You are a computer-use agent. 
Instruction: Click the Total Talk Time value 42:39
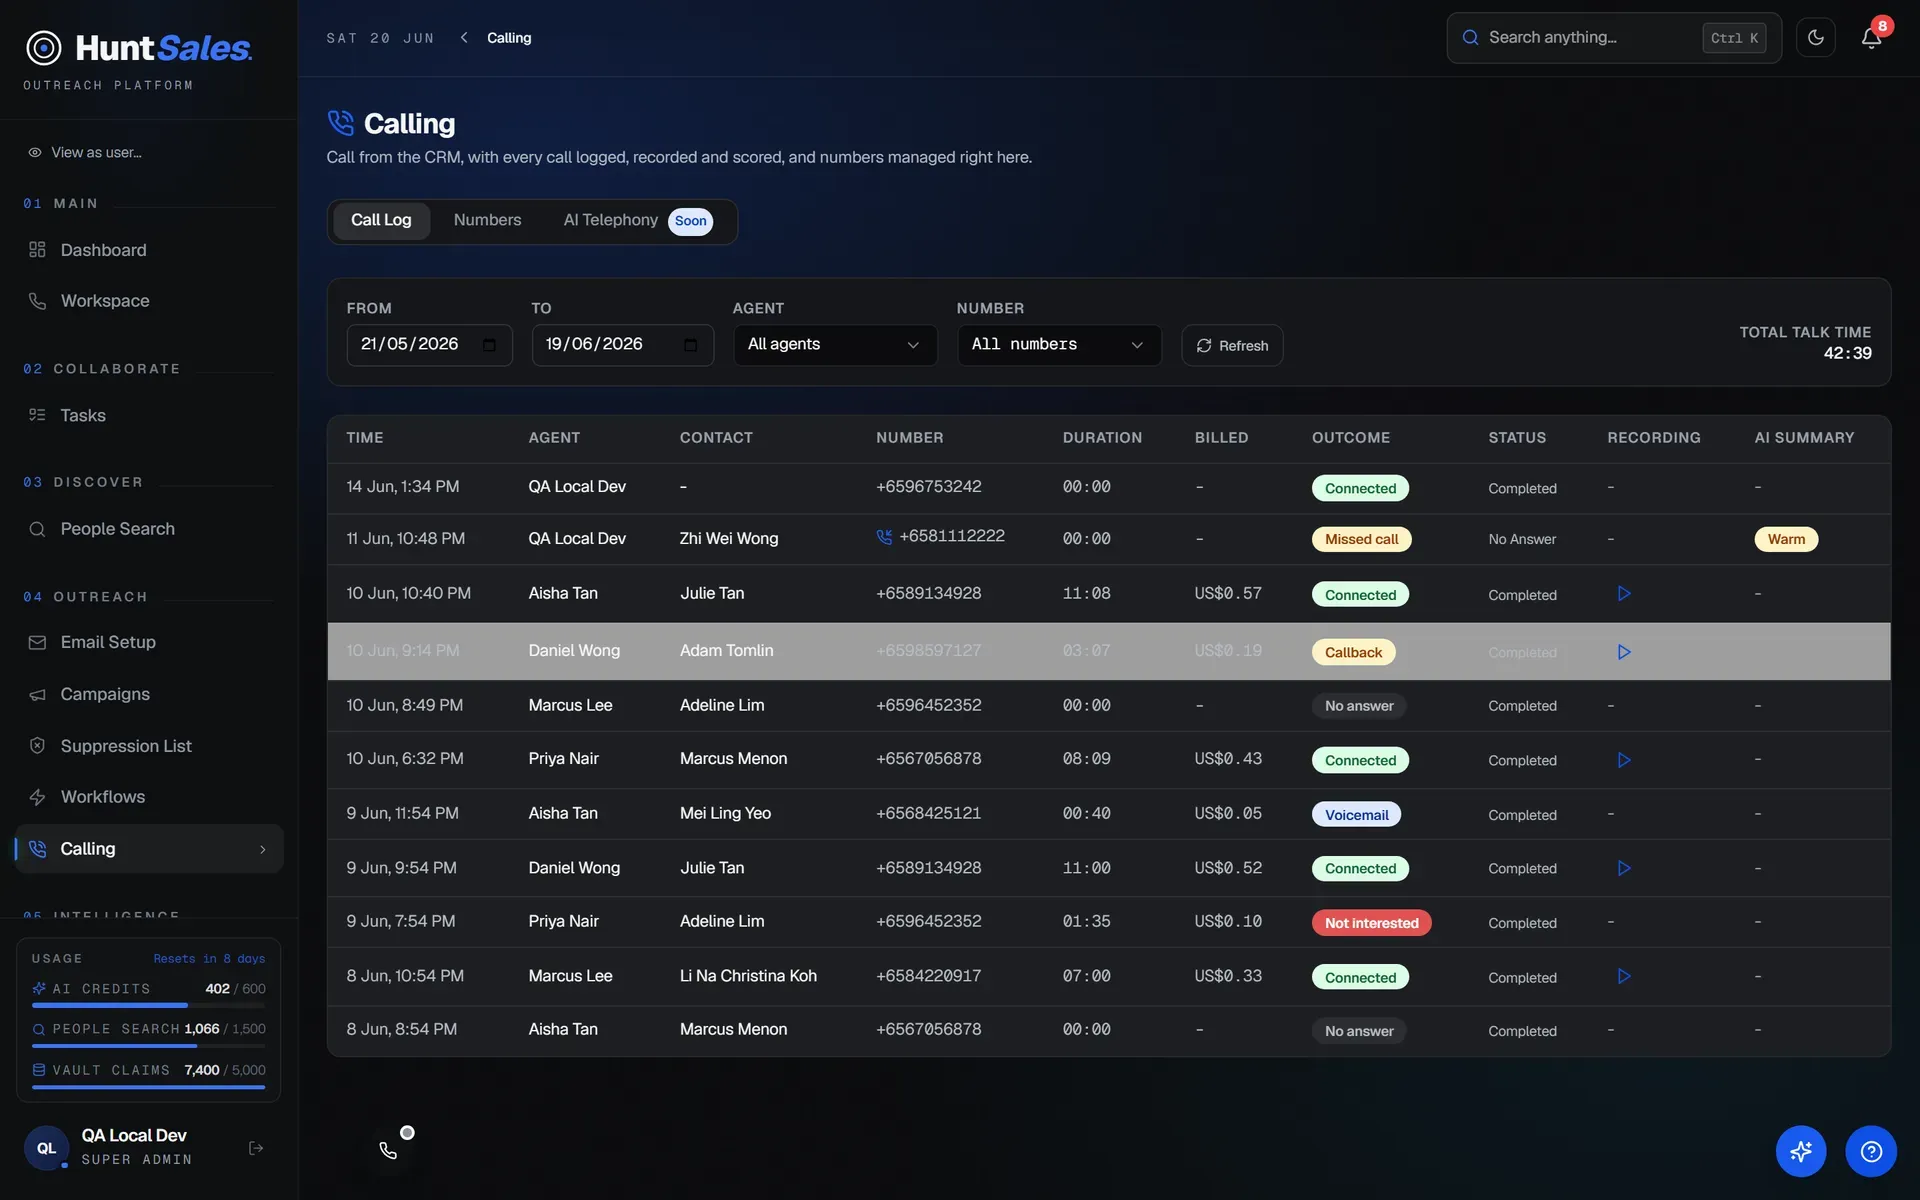click(x=1847, y=354)
